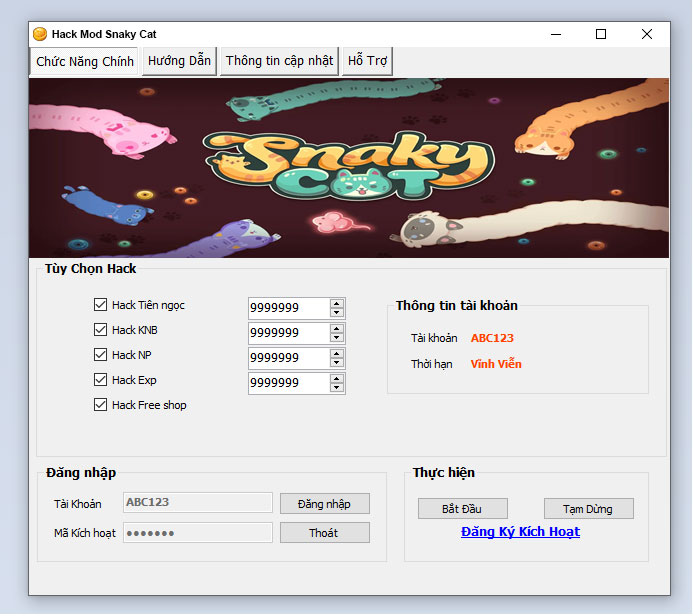Decrease the Hack KNB value with down arrow
This screenshot has width=693, height=616.
(x=337, y=338)
